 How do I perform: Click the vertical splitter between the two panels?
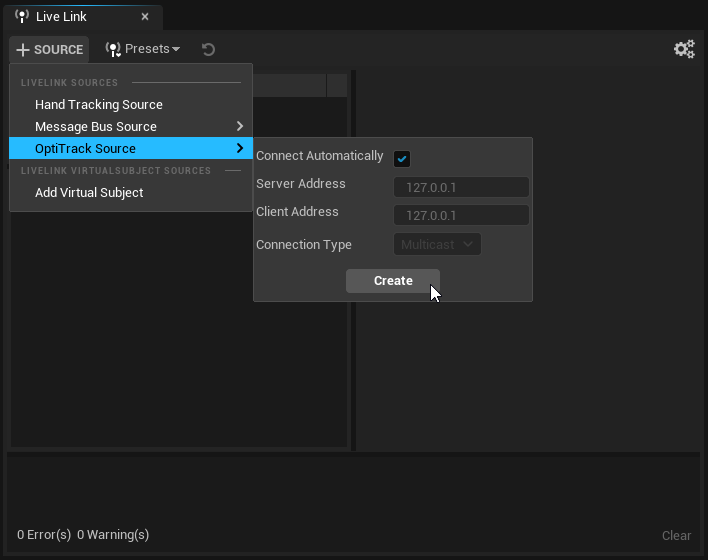[352, 380]
